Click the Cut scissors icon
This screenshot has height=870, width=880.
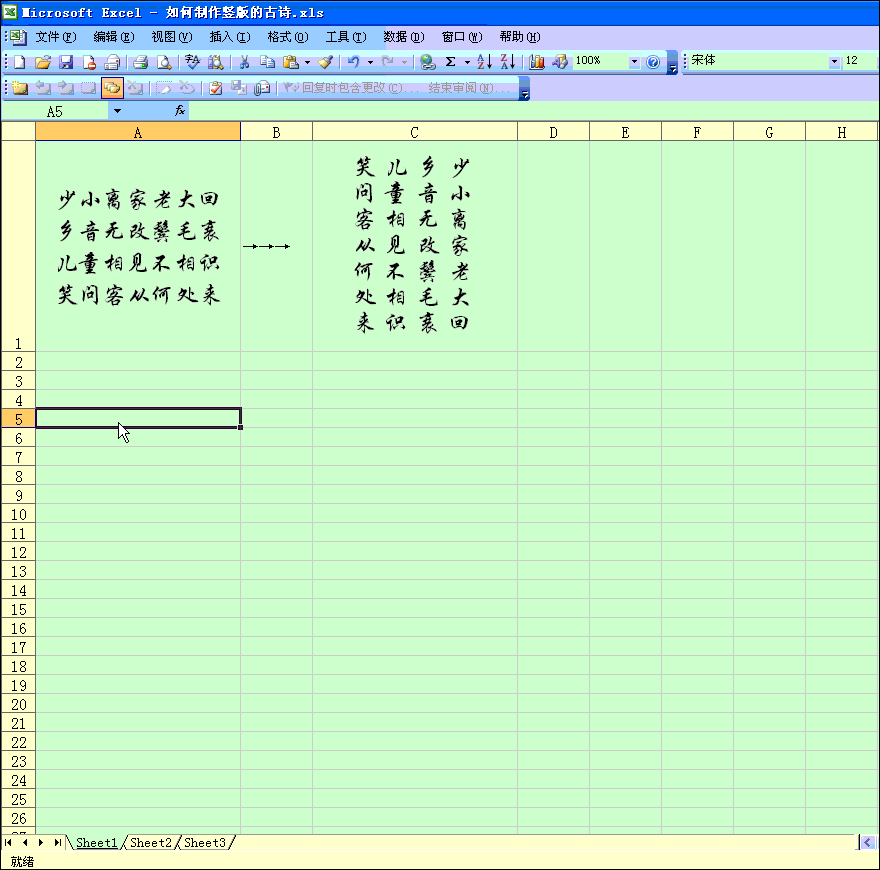click(243, 62)
